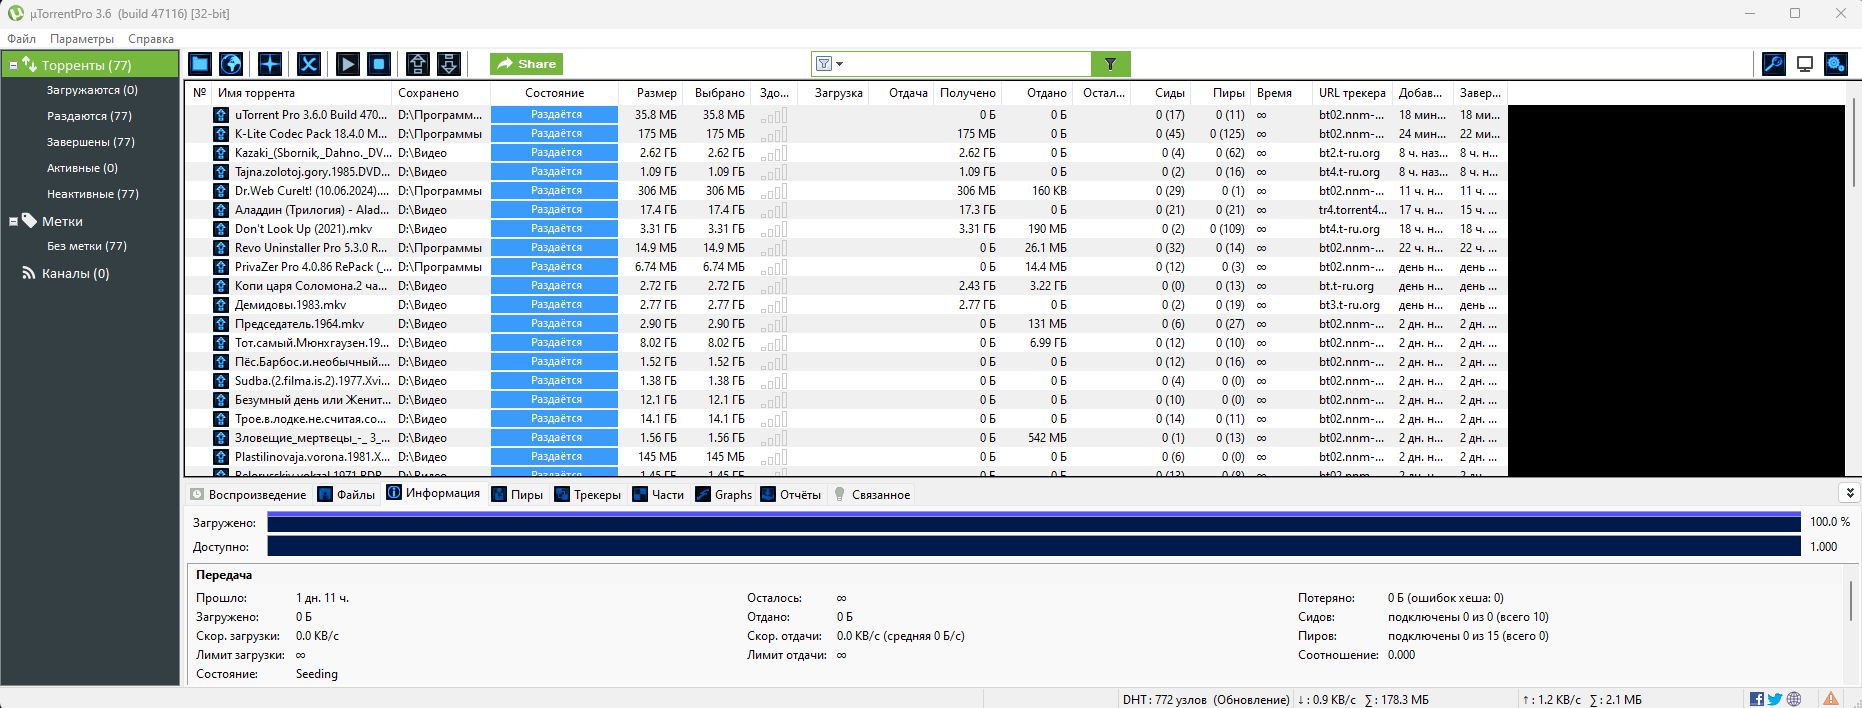Collapse the details pane with chevron button
The width and height of the screenshot is (1862, 708).
1849,493
